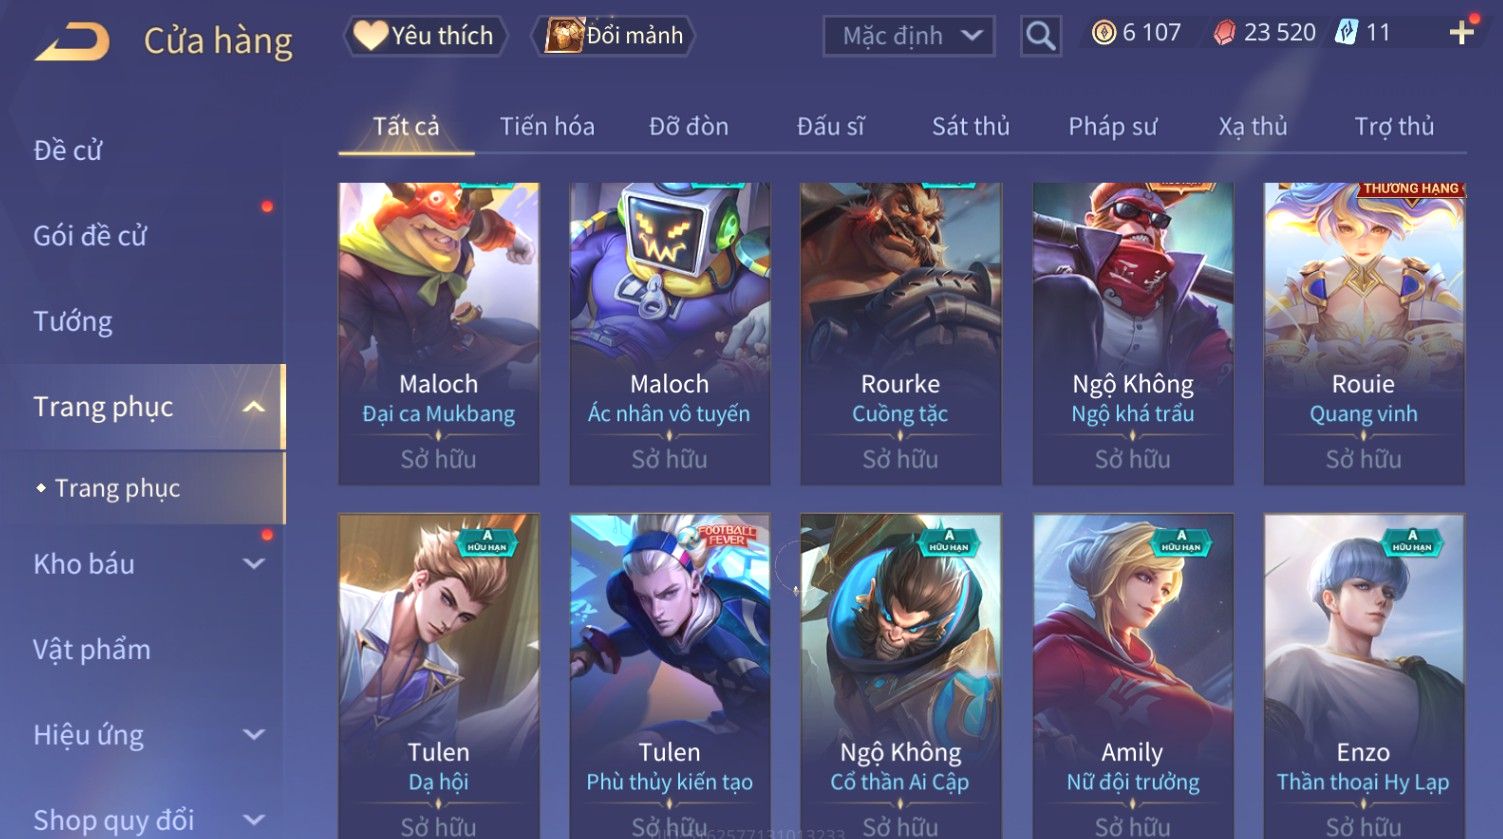Expand the Hiệu ứng sidebar section
Image resolution: width=1503 pixels, height=839 pixels.
click(x=254, y=735)
